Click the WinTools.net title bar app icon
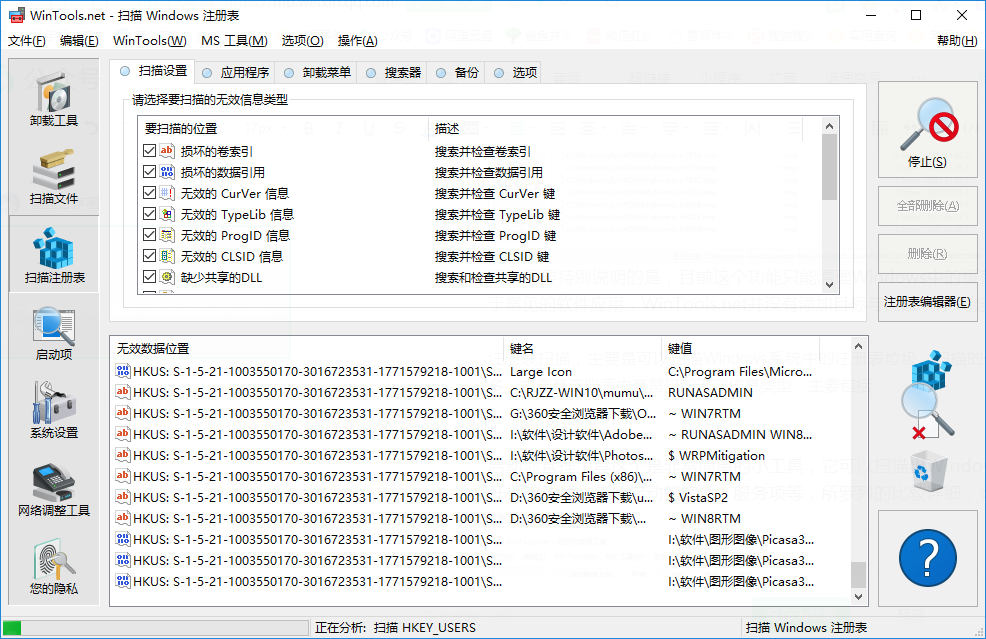The width and height of the screenshot is (986, 639). (17, 15)
